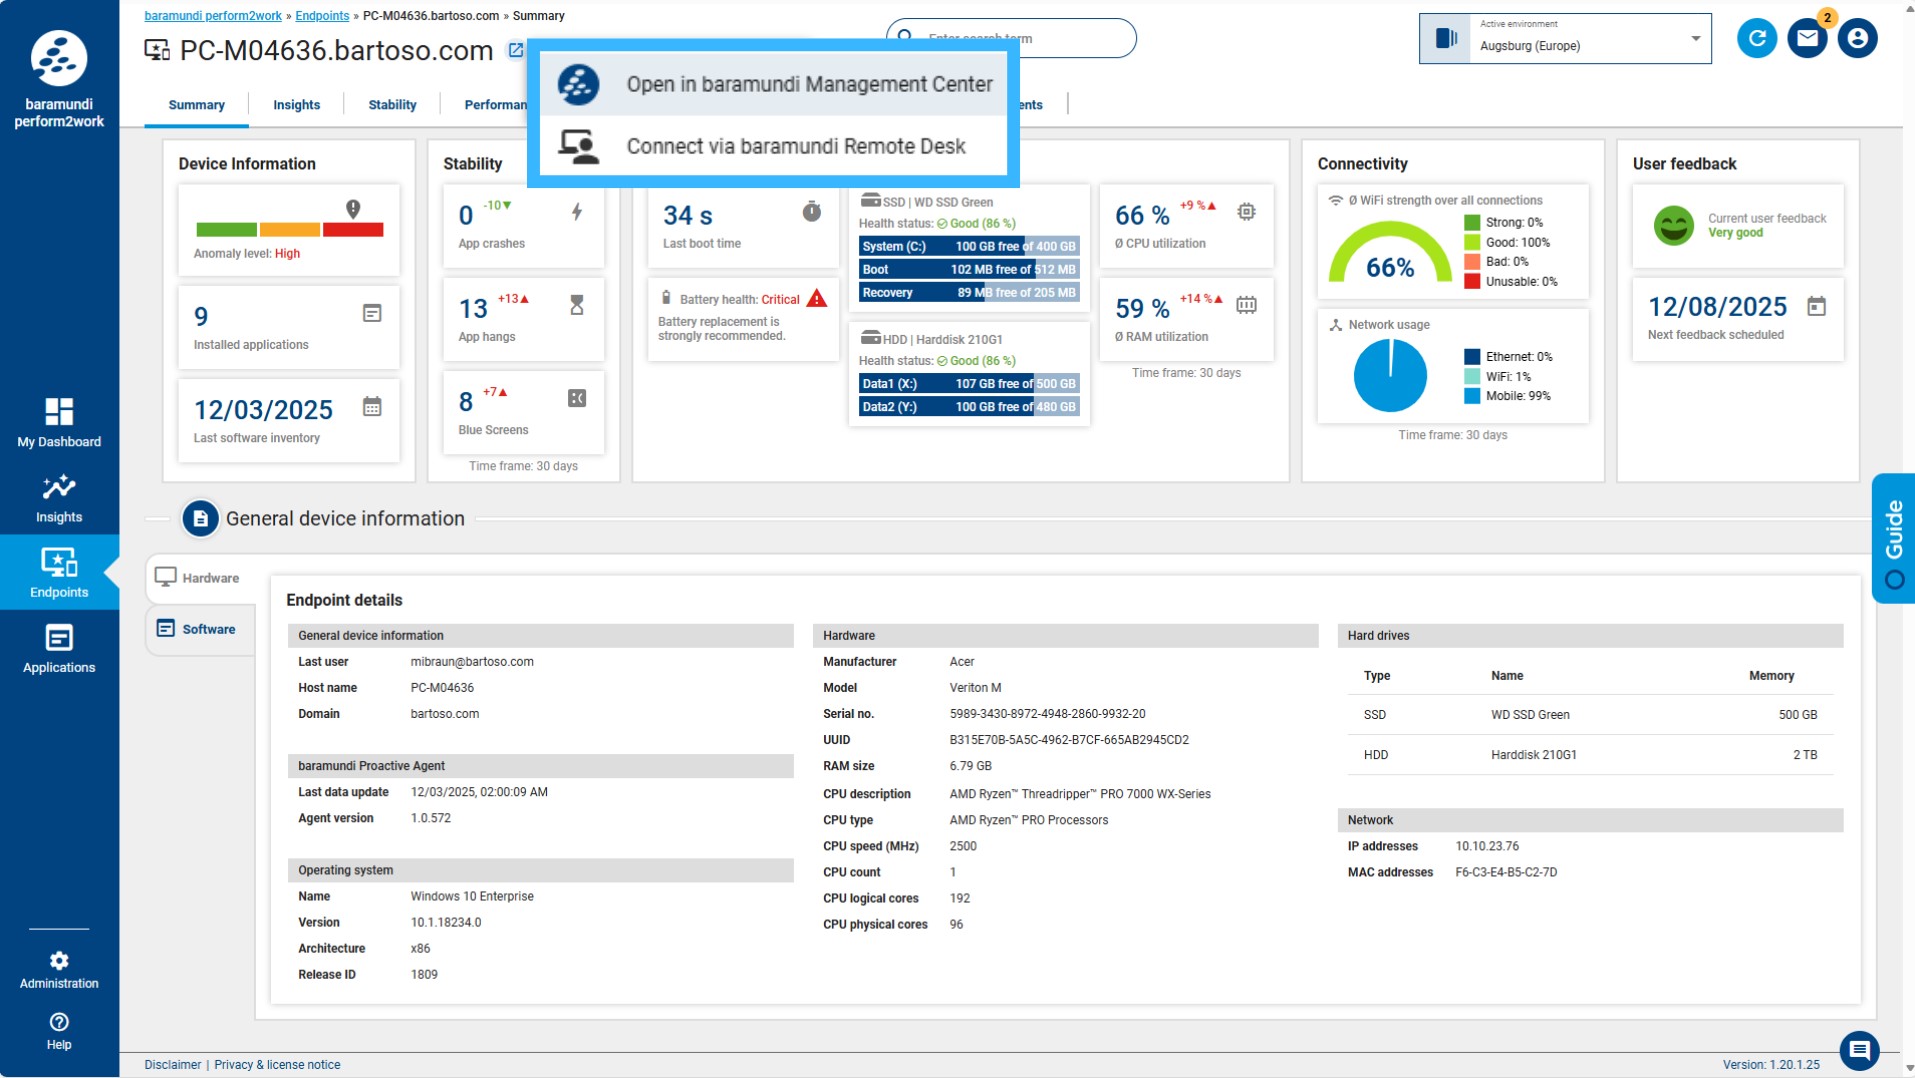
Task: Open the chat bubble icon
Action: tap(1859, 1049)
